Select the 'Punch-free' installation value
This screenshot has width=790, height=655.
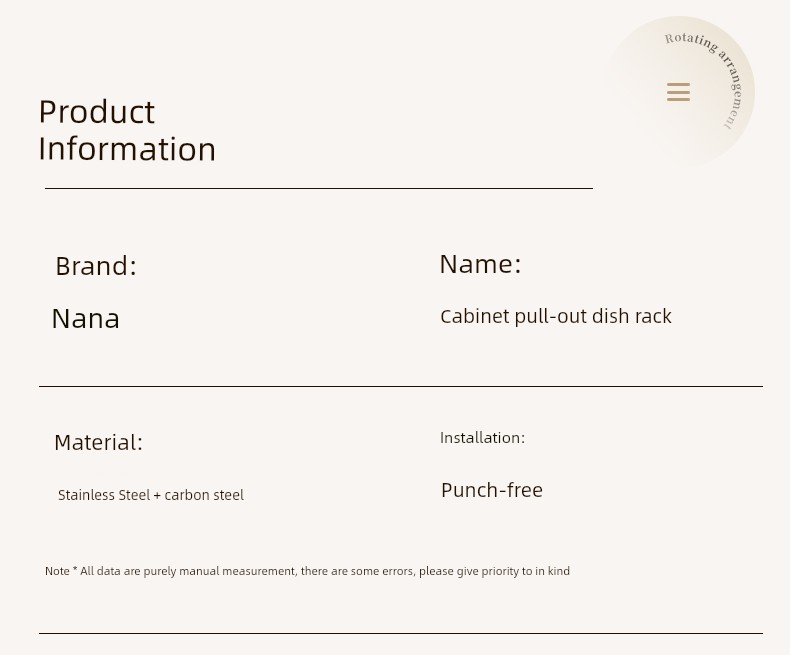click(x=492, y=490)
